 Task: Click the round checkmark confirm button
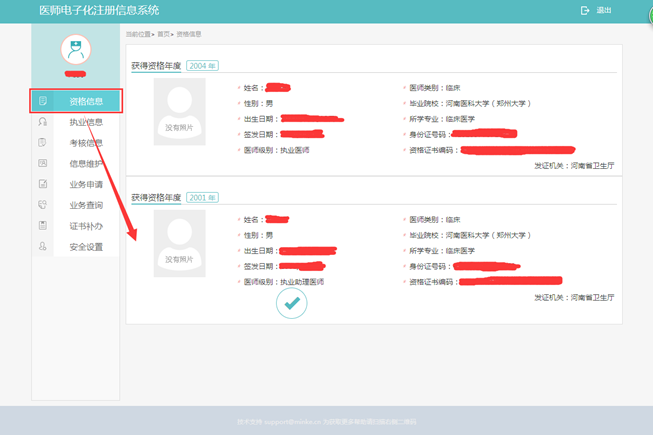pyautogui.click(x=292, y=303)
